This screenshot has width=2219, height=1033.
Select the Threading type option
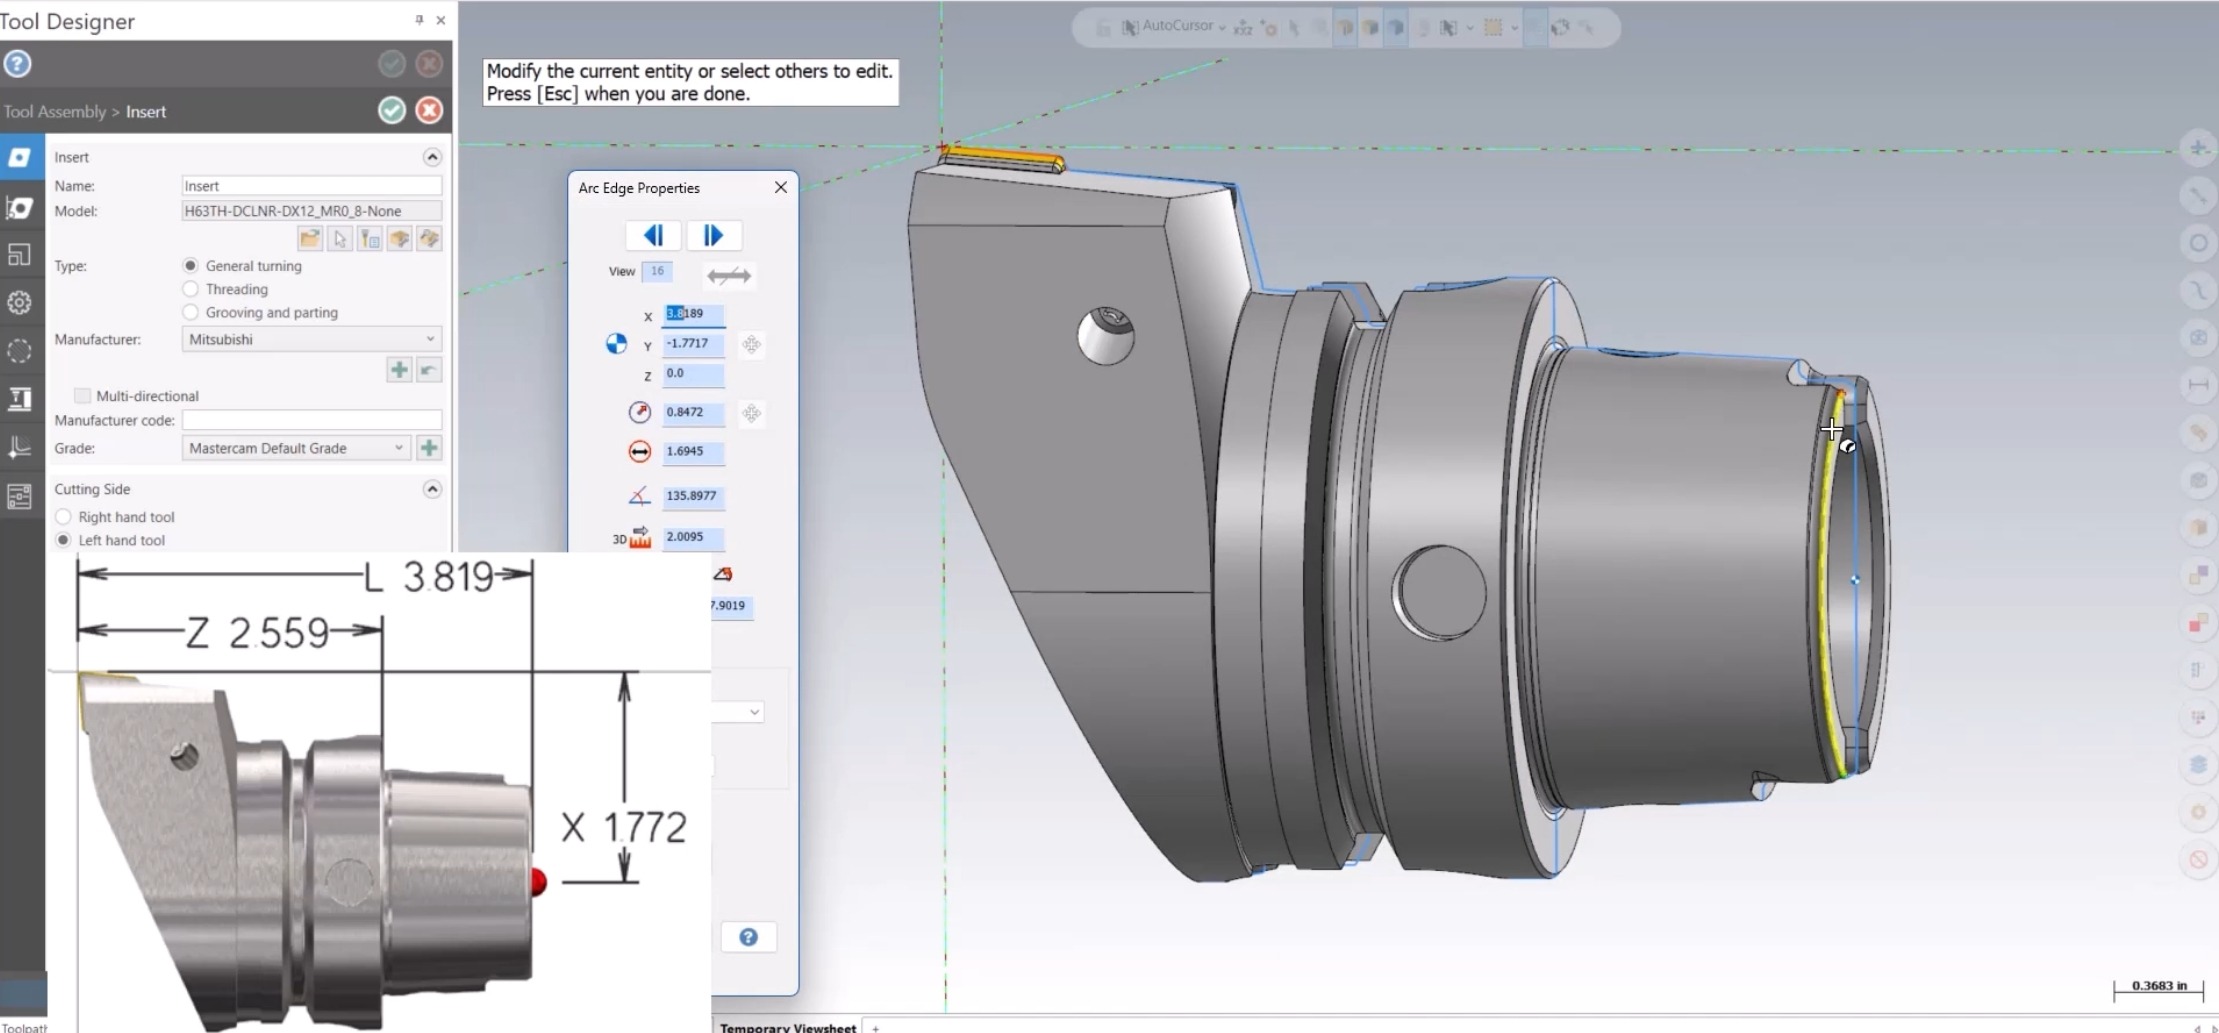click(x=190, y=289)
